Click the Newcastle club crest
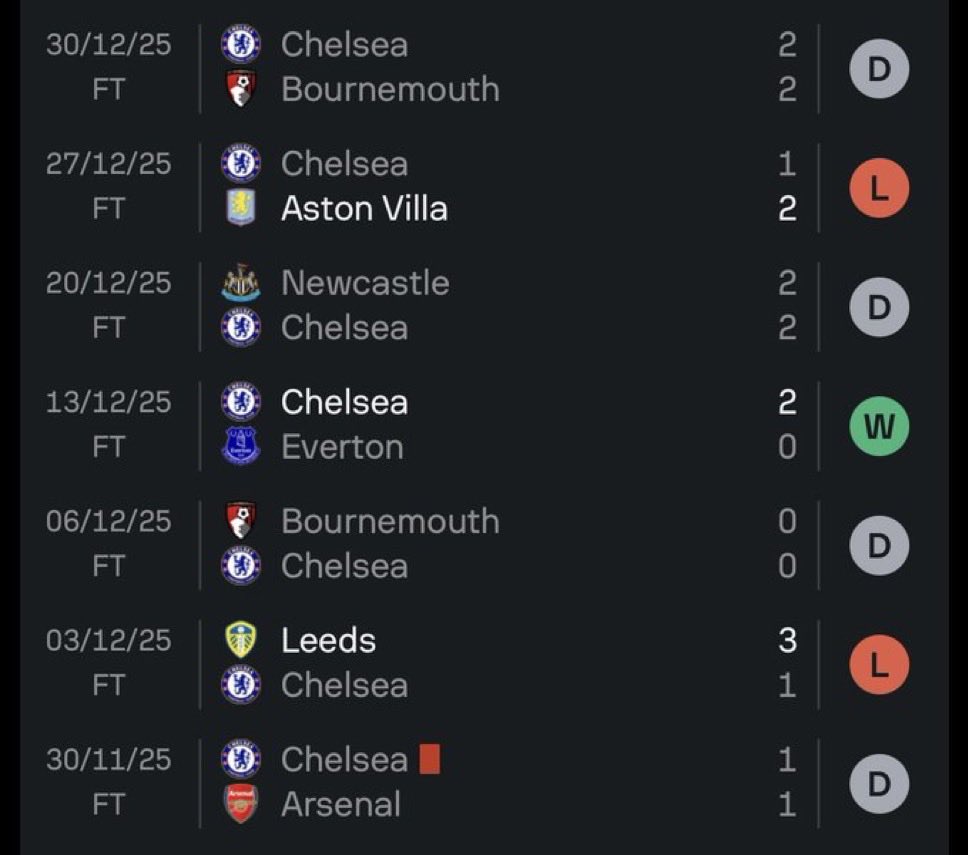 pos(240,283)
